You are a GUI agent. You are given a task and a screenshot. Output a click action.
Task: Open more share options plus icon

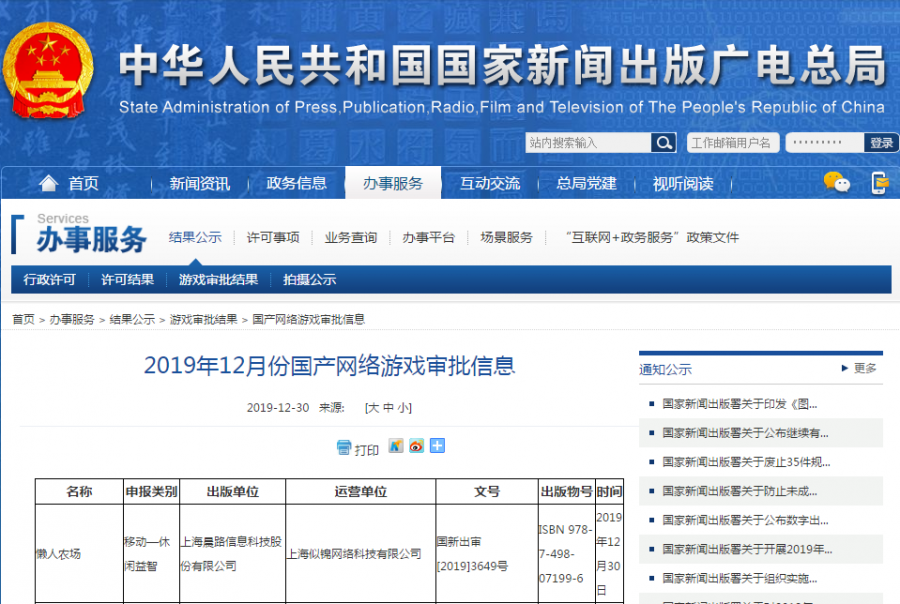pos(437,446)
